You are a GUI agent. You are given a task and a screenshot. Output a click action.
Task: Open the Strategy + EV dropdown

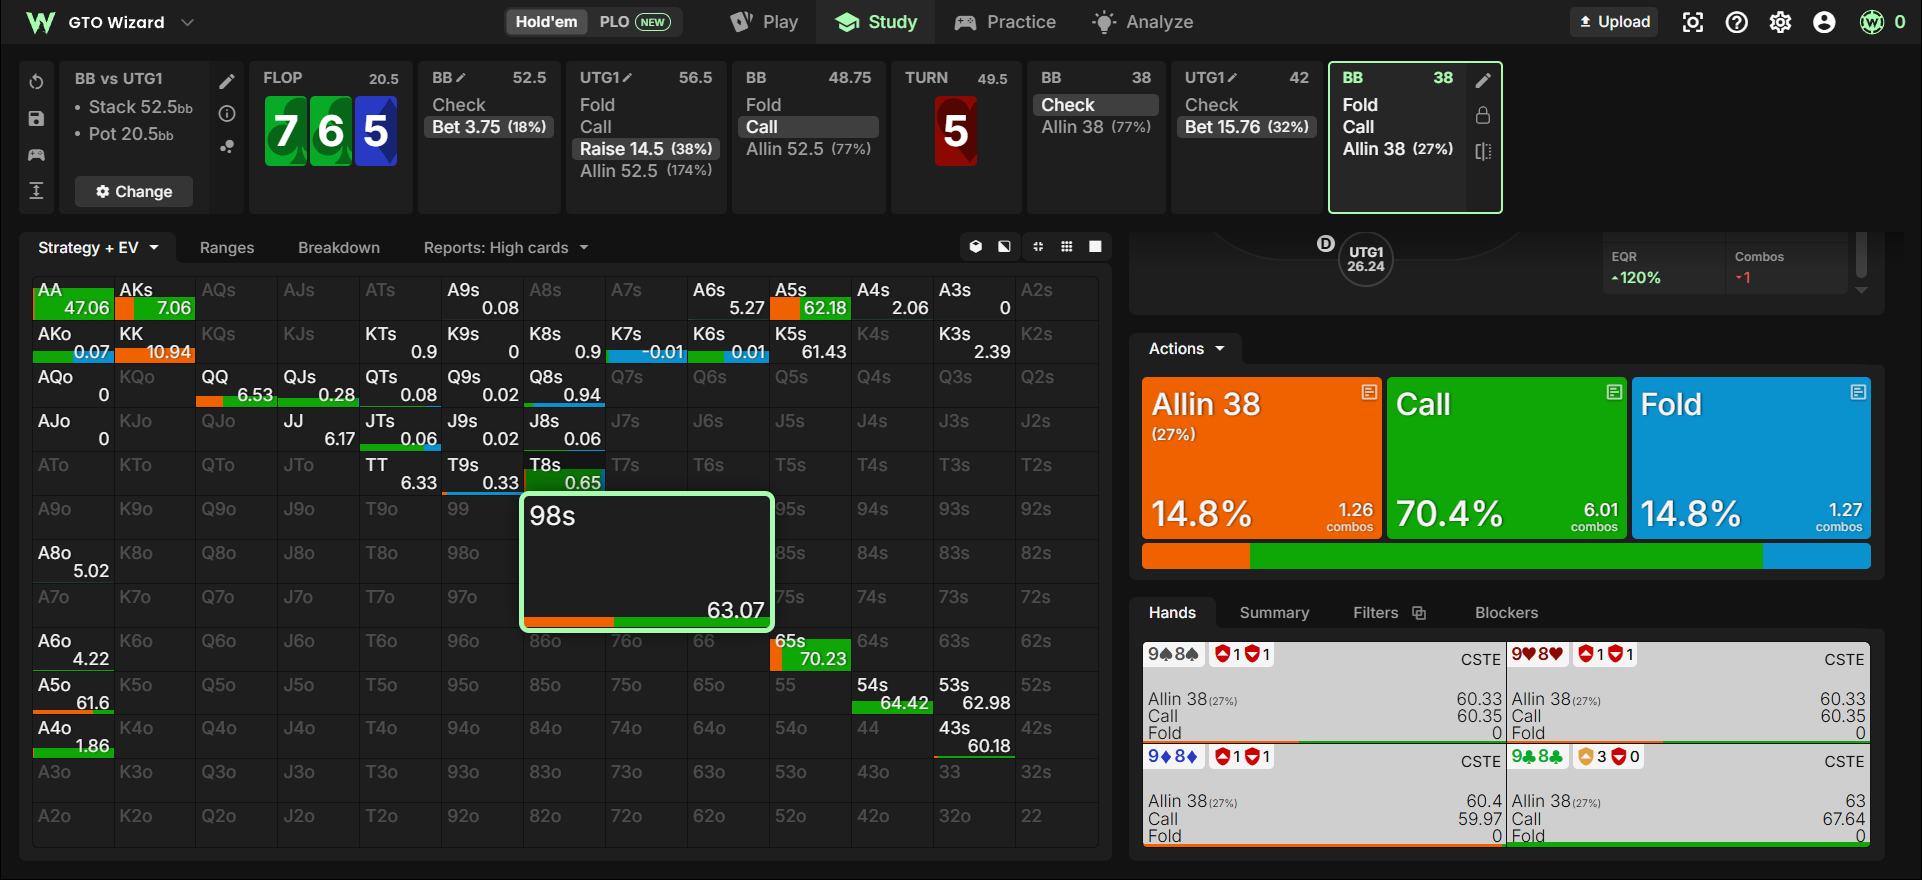(x=98, y=248)
